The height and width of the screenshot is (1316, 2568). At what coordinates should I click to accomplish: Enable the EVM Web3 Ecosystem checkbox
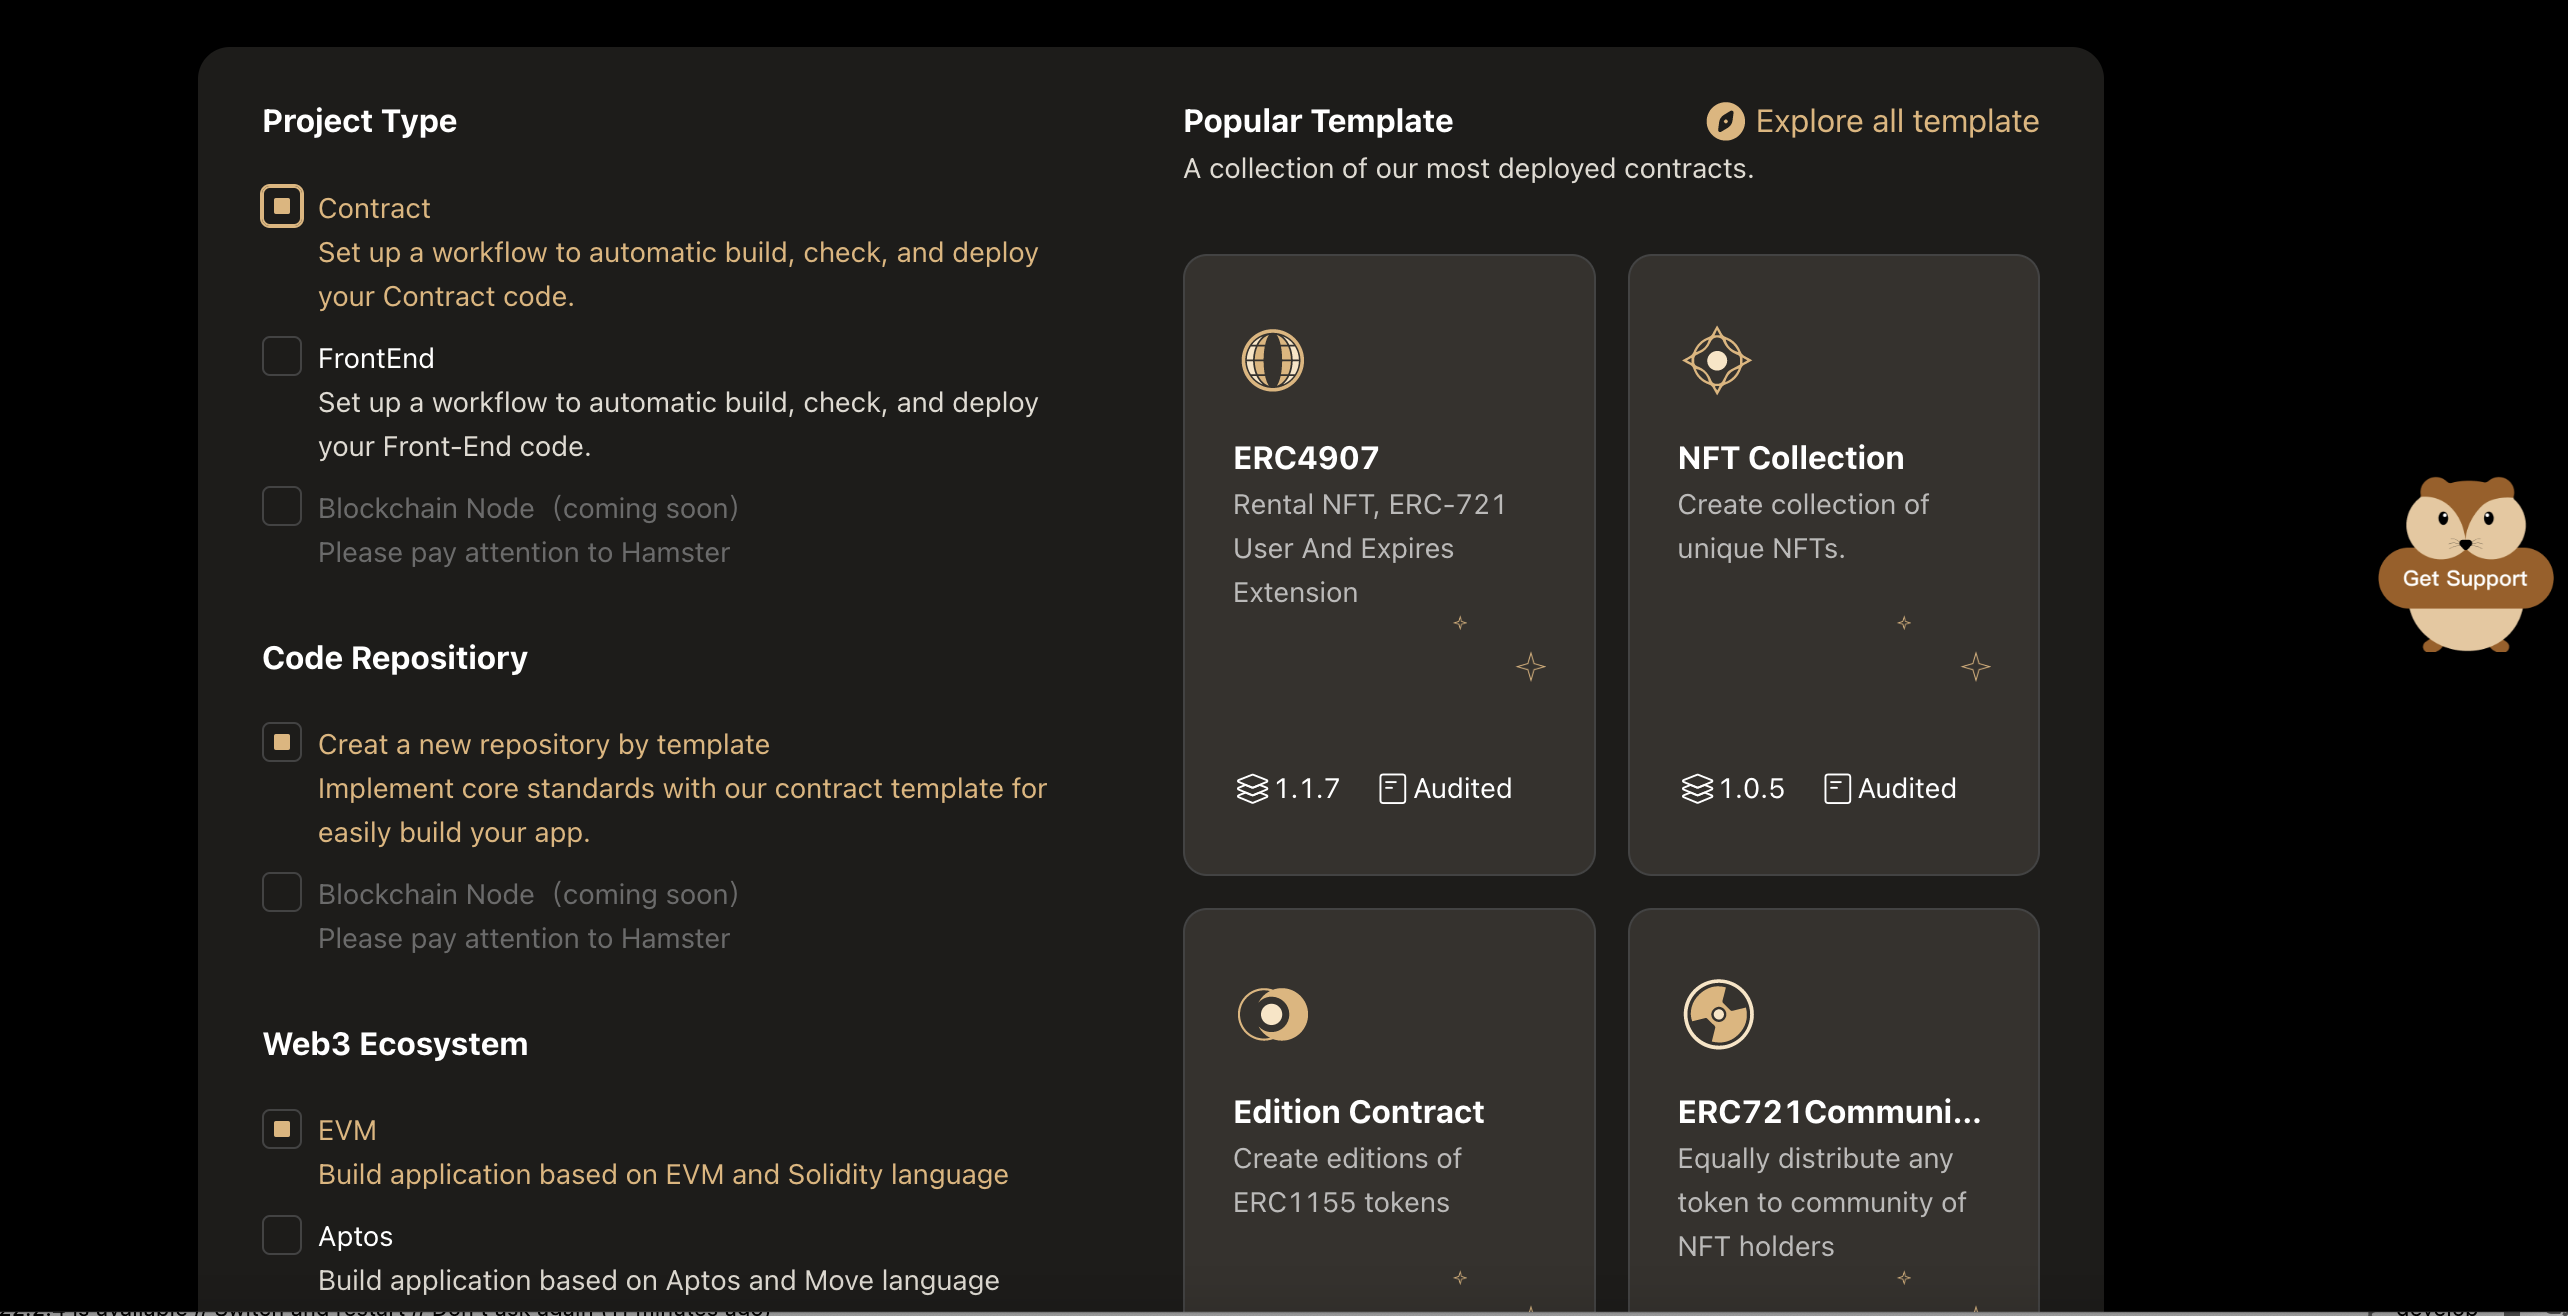tap(280, 1128)
